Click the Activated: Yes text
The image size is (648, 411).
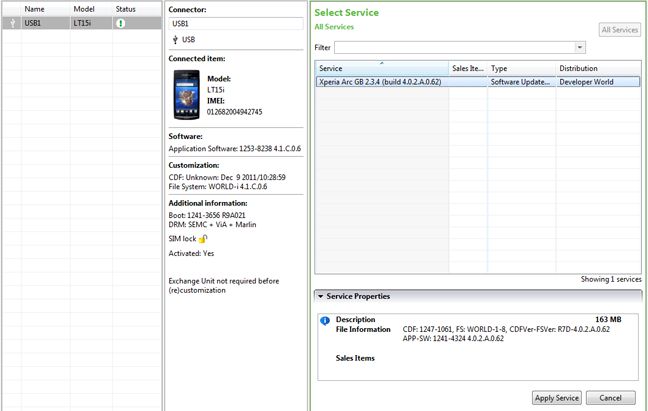click(x=191, y=254)
